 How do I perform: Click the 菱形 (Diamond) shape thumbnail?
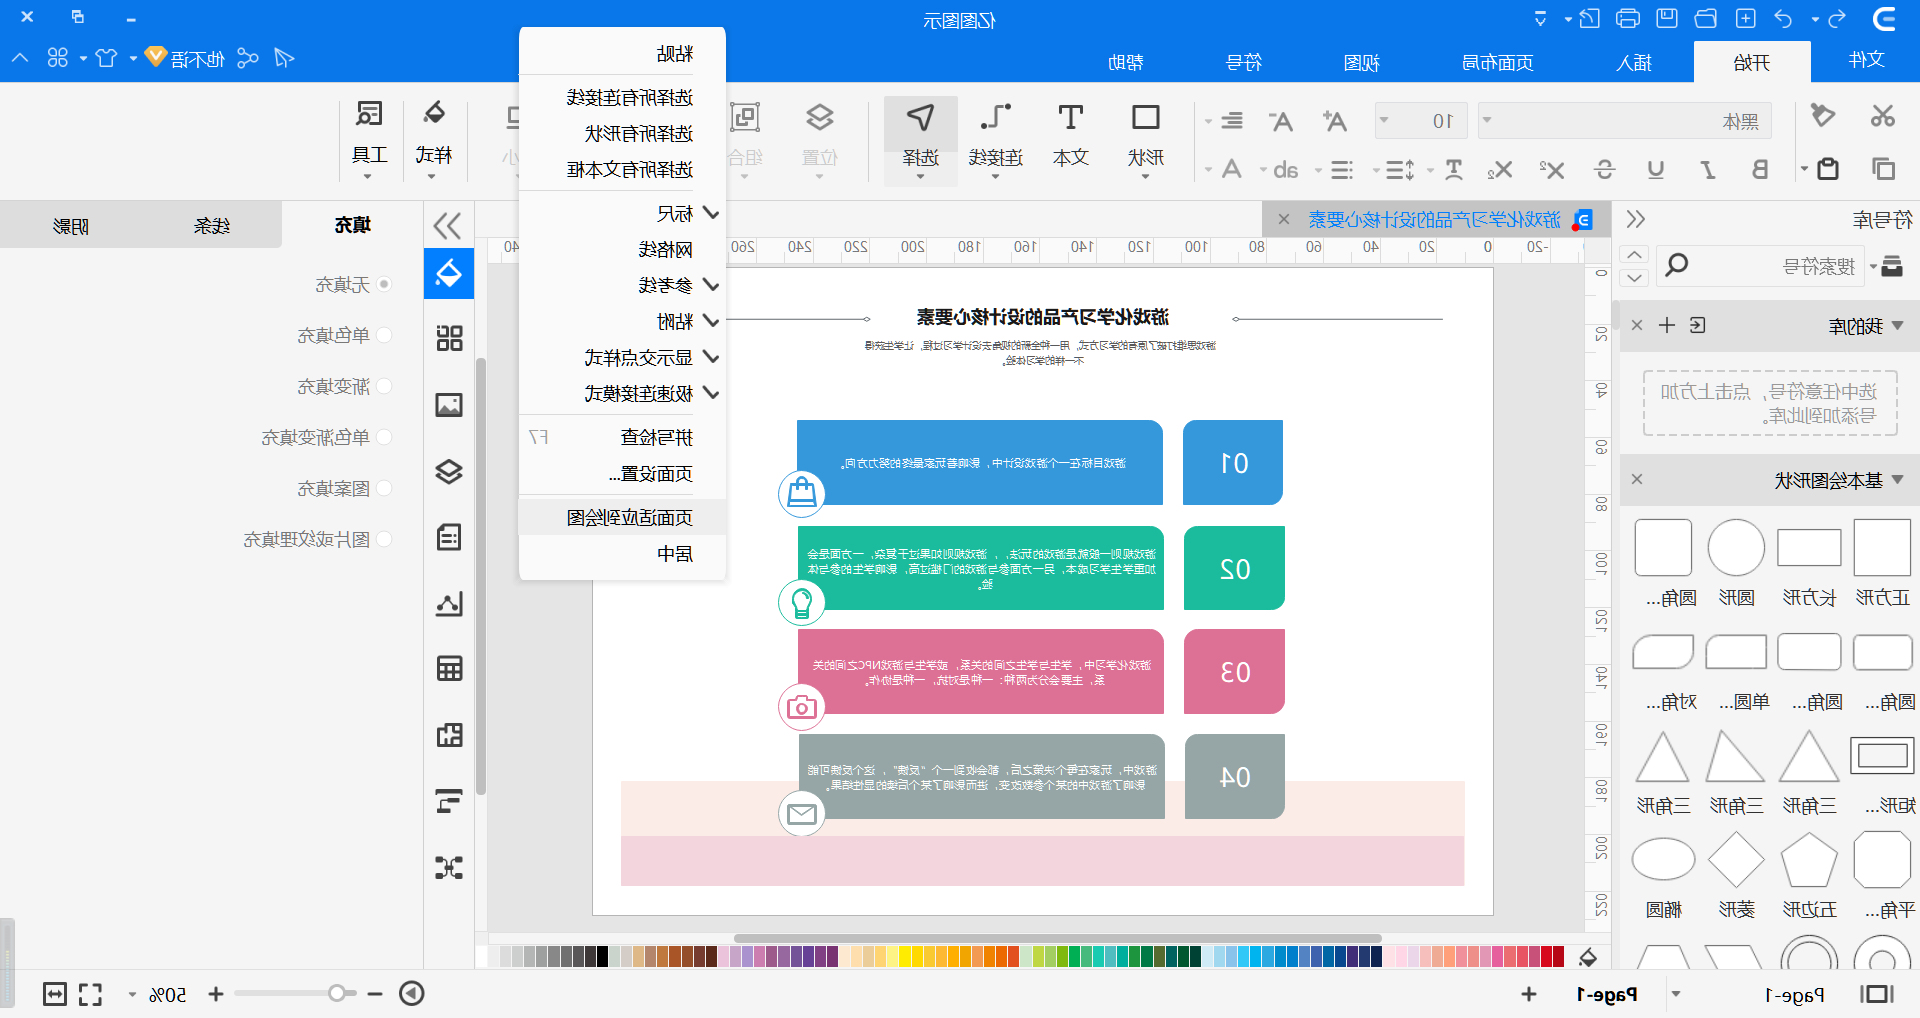(1736, 860)
